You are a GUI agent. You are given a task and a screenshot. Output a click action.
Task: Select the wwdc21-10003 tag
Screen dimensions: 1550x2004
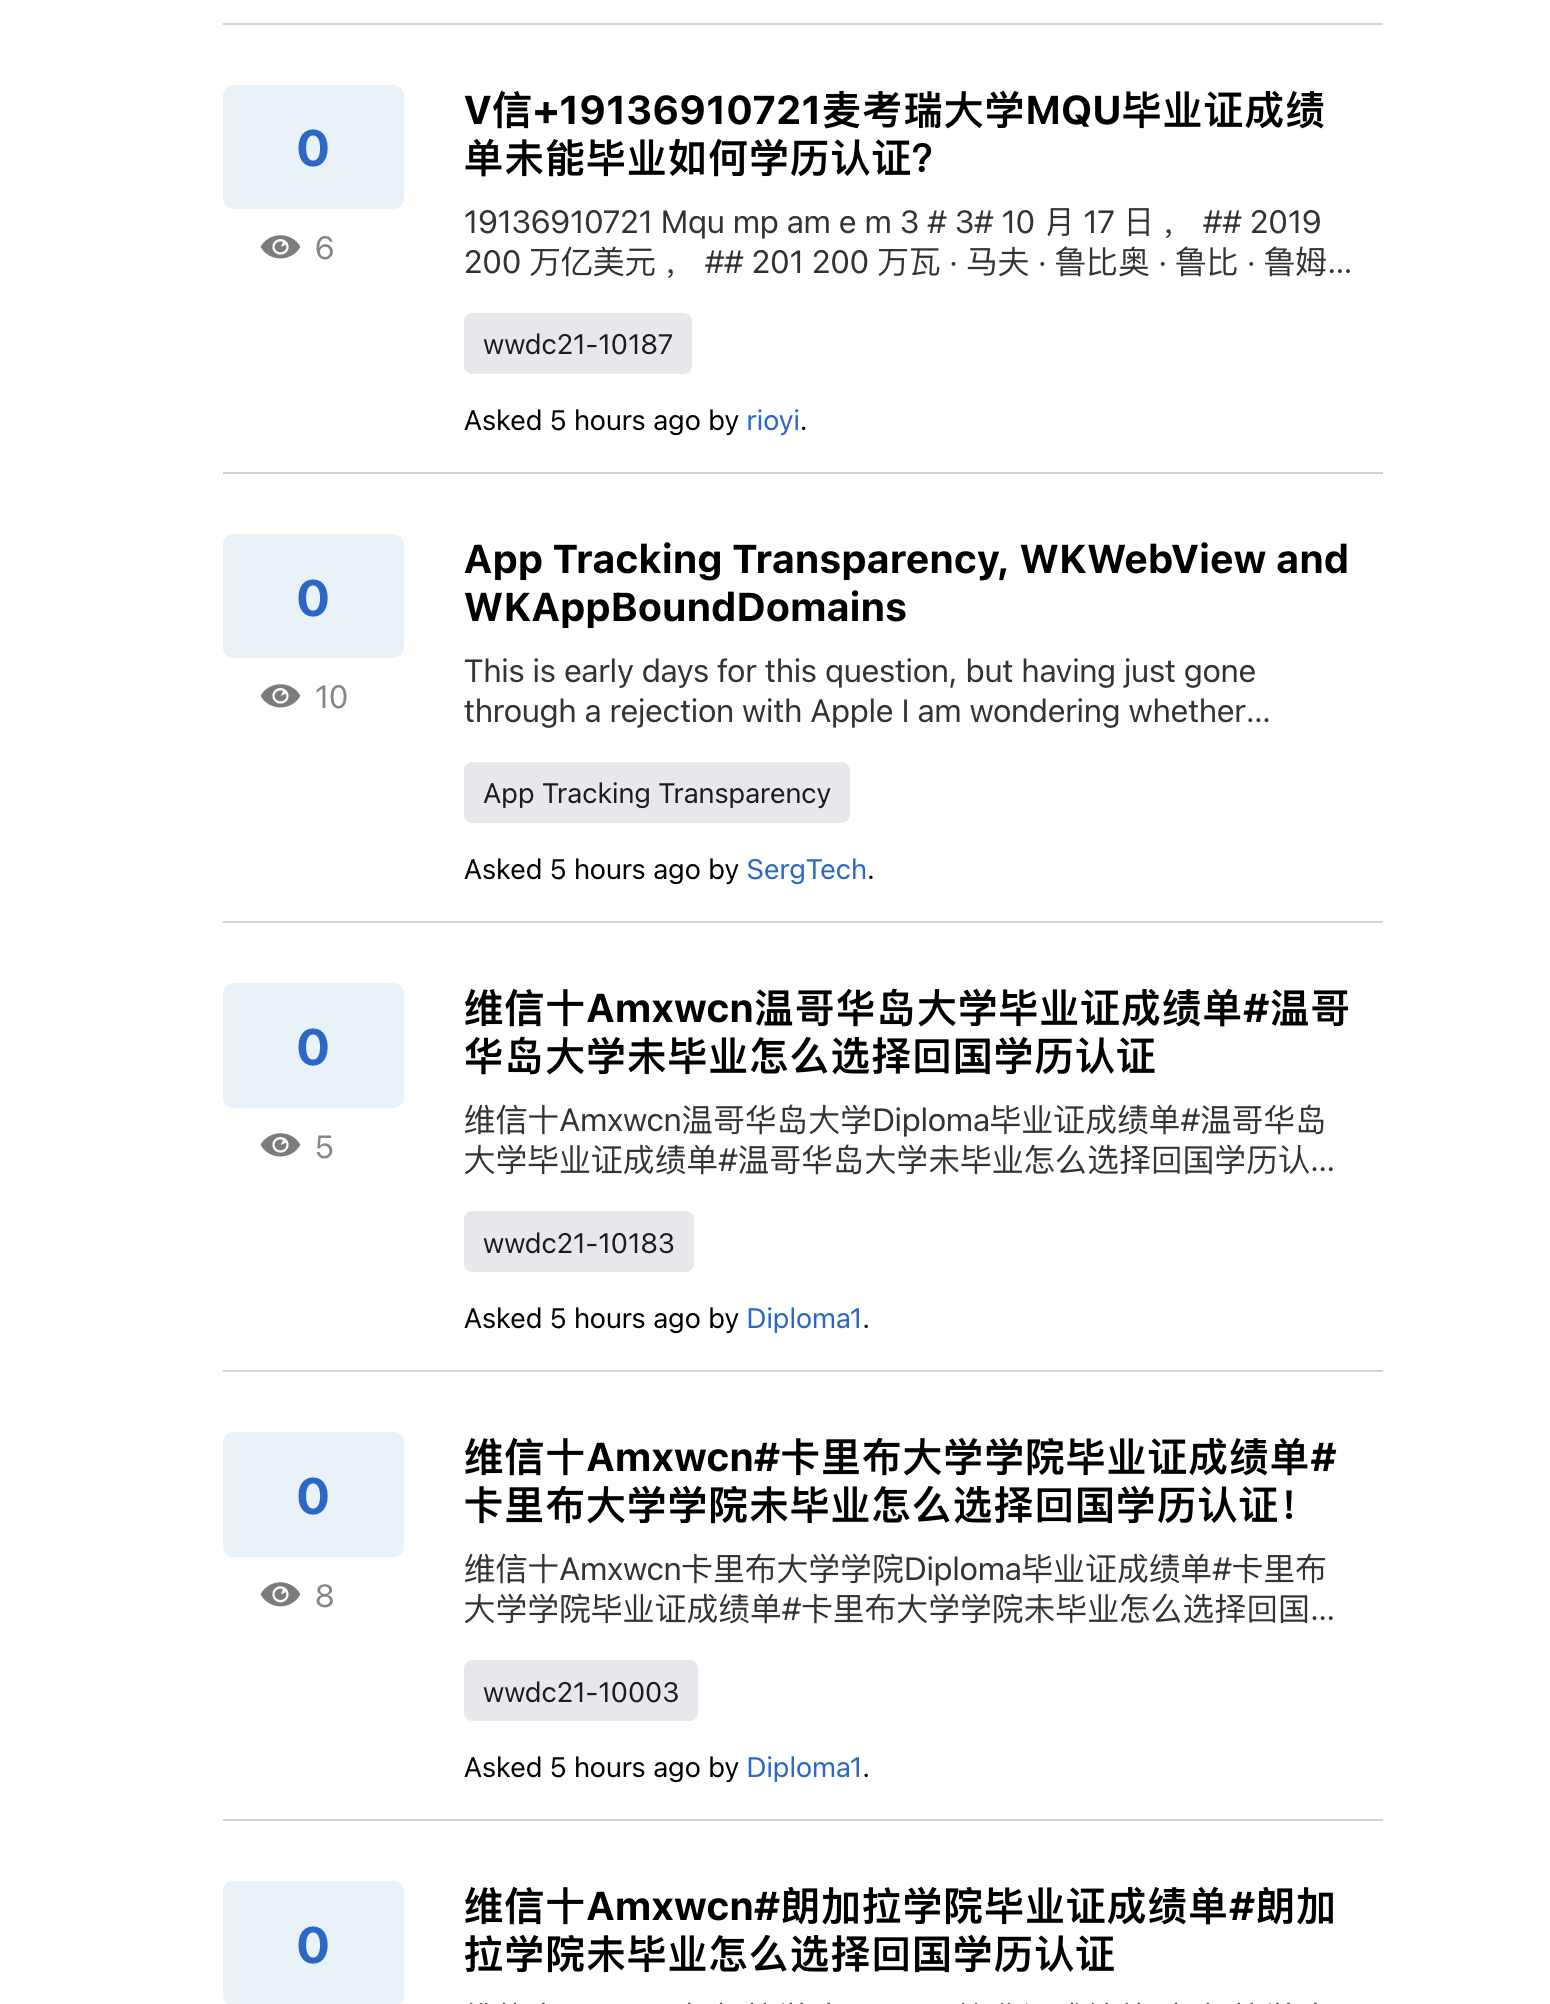point(580,1691)
